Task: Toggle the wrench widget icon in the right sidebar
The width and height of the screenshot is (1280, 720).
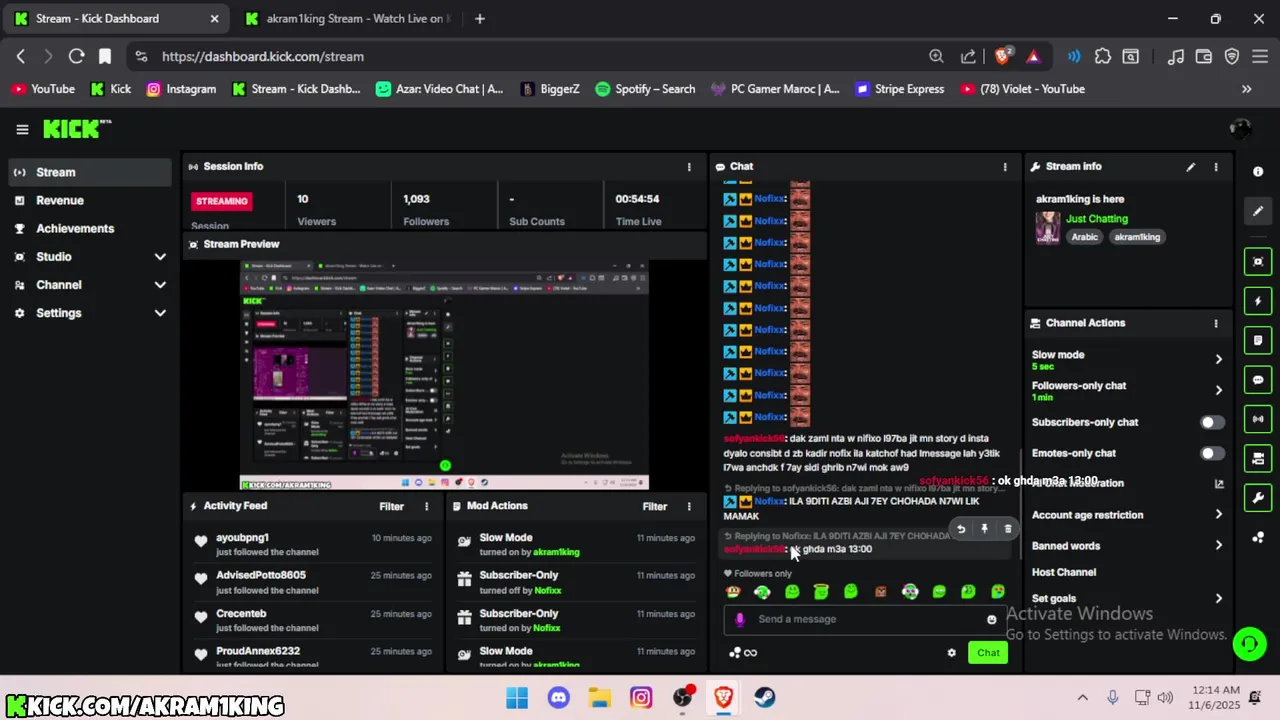Action: click(1258, 498)
